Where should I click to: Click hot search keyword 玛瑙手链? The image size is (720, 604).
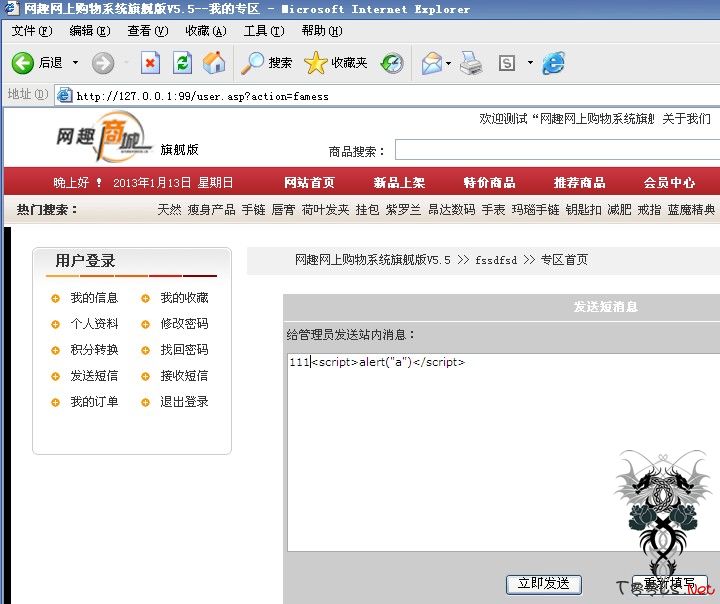536,210
